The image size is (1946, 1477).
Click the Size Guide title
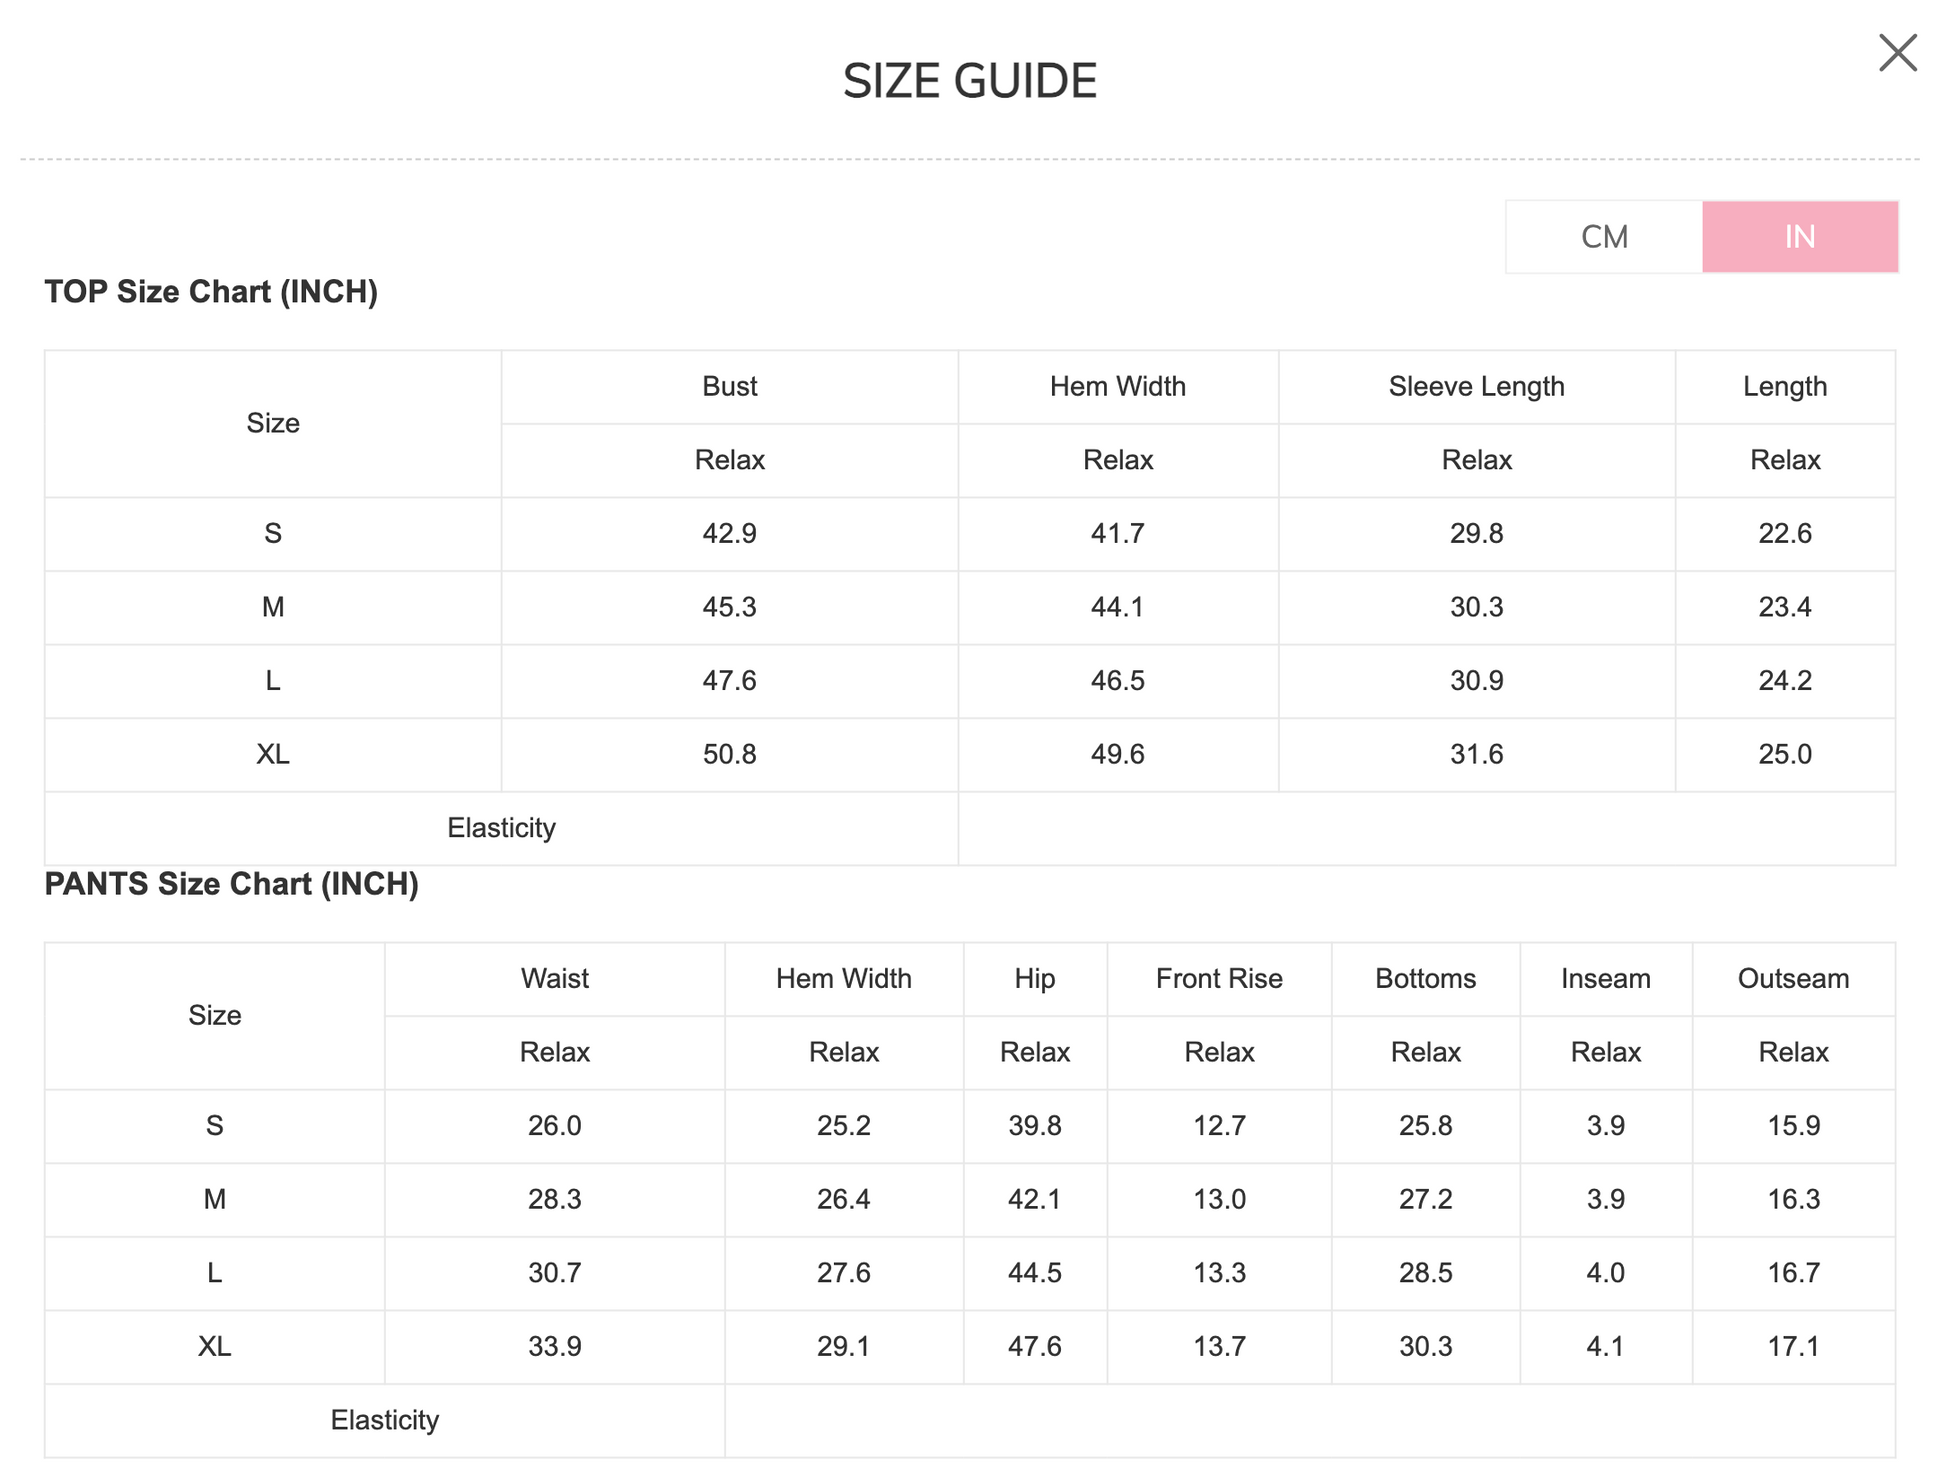point(970,81)
